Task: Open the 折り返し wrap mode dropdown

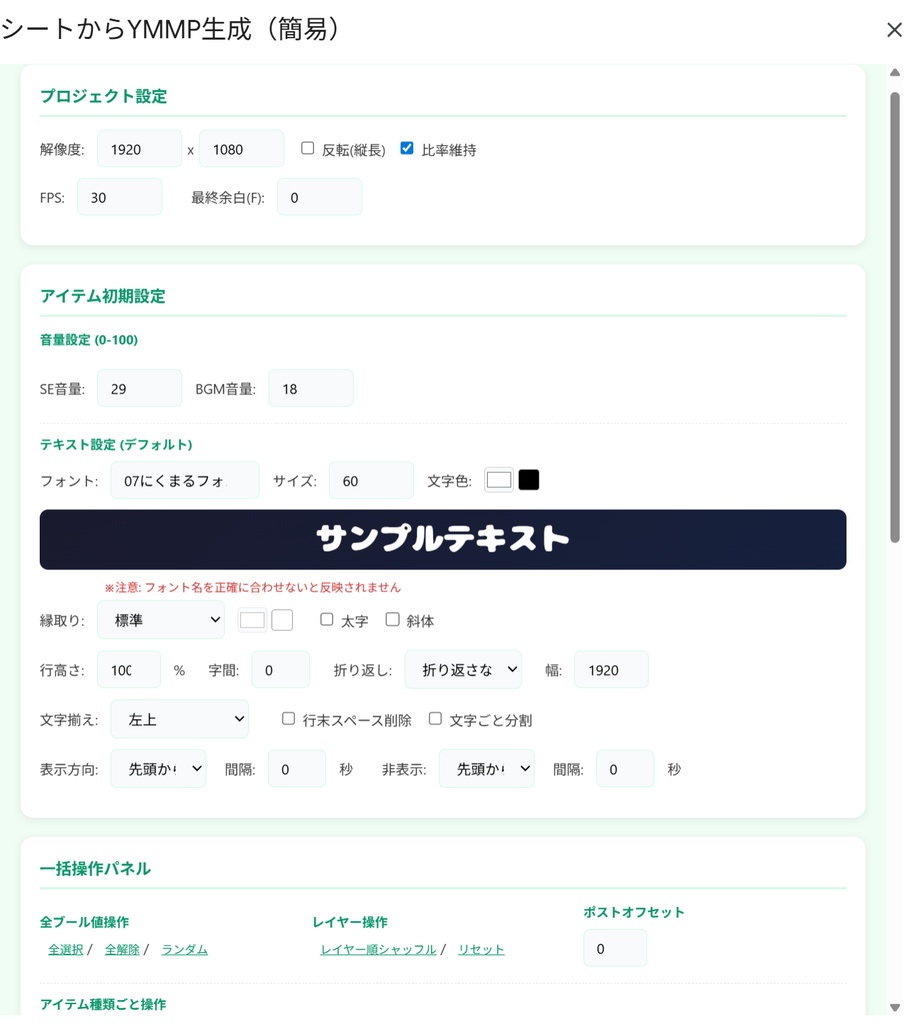Action: [463, 669]
